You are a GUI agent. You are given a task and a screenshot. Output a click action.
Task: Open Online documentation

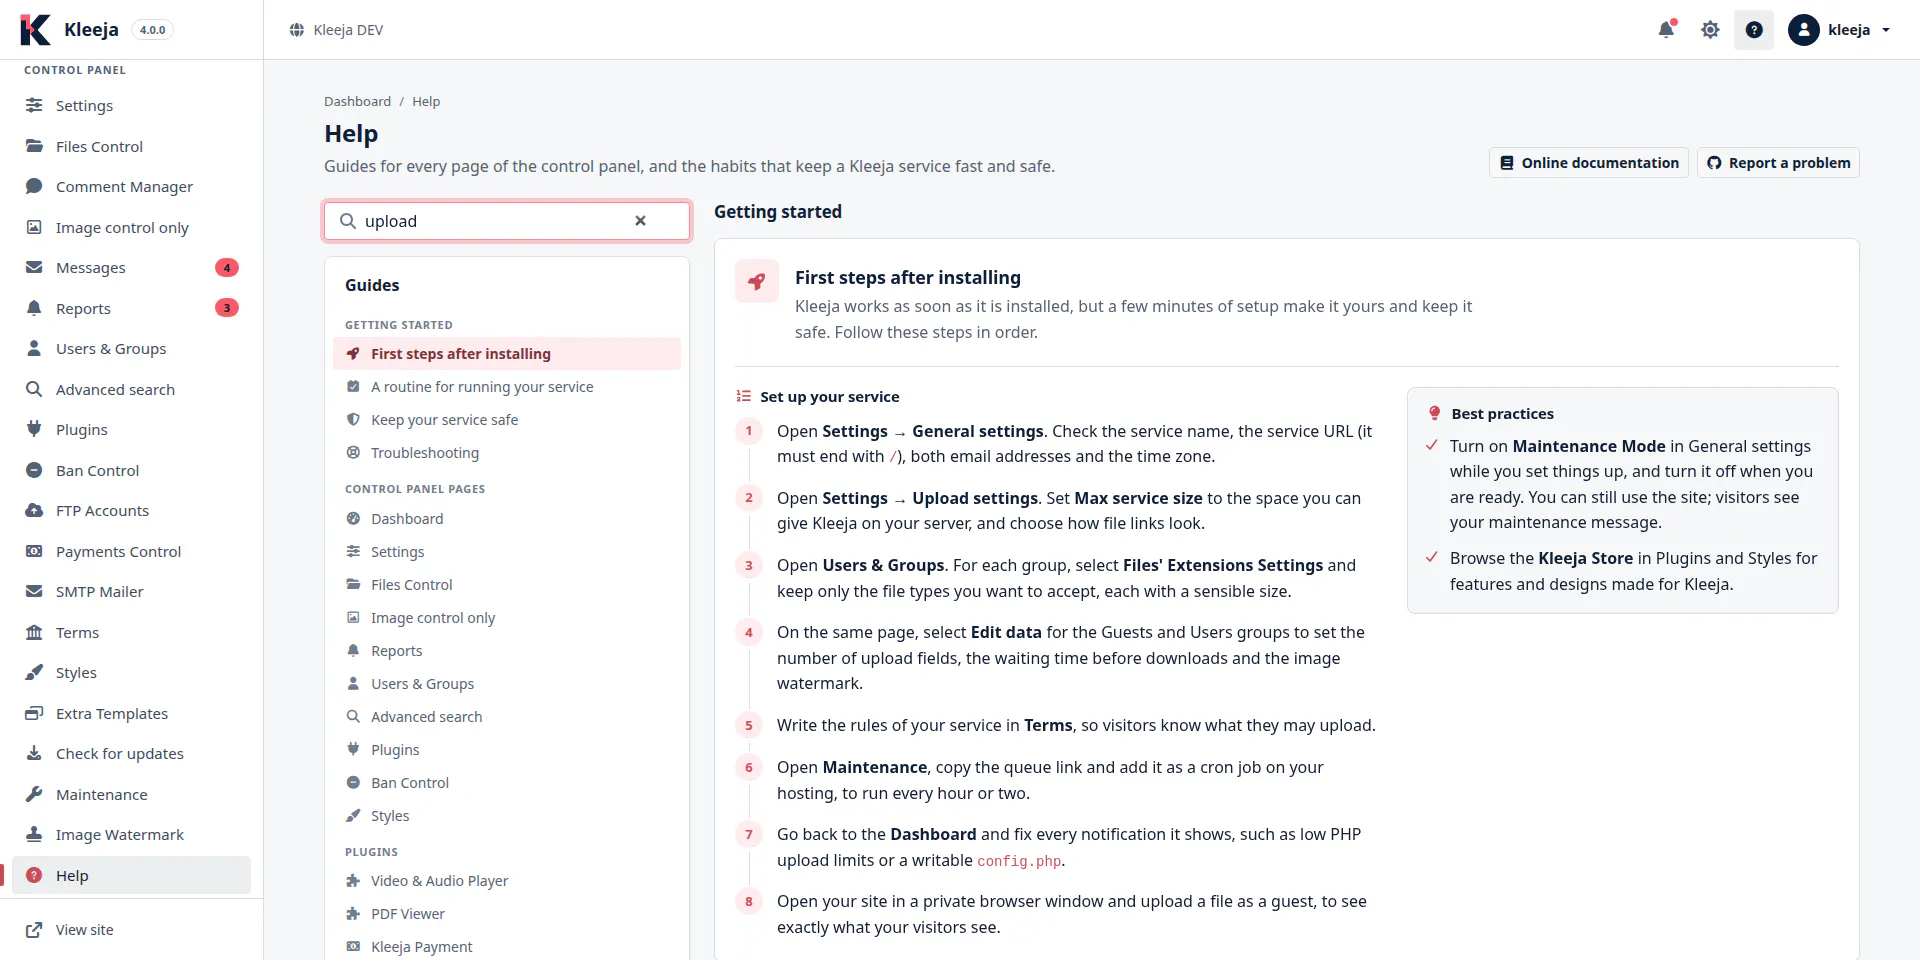(1589, 163)
